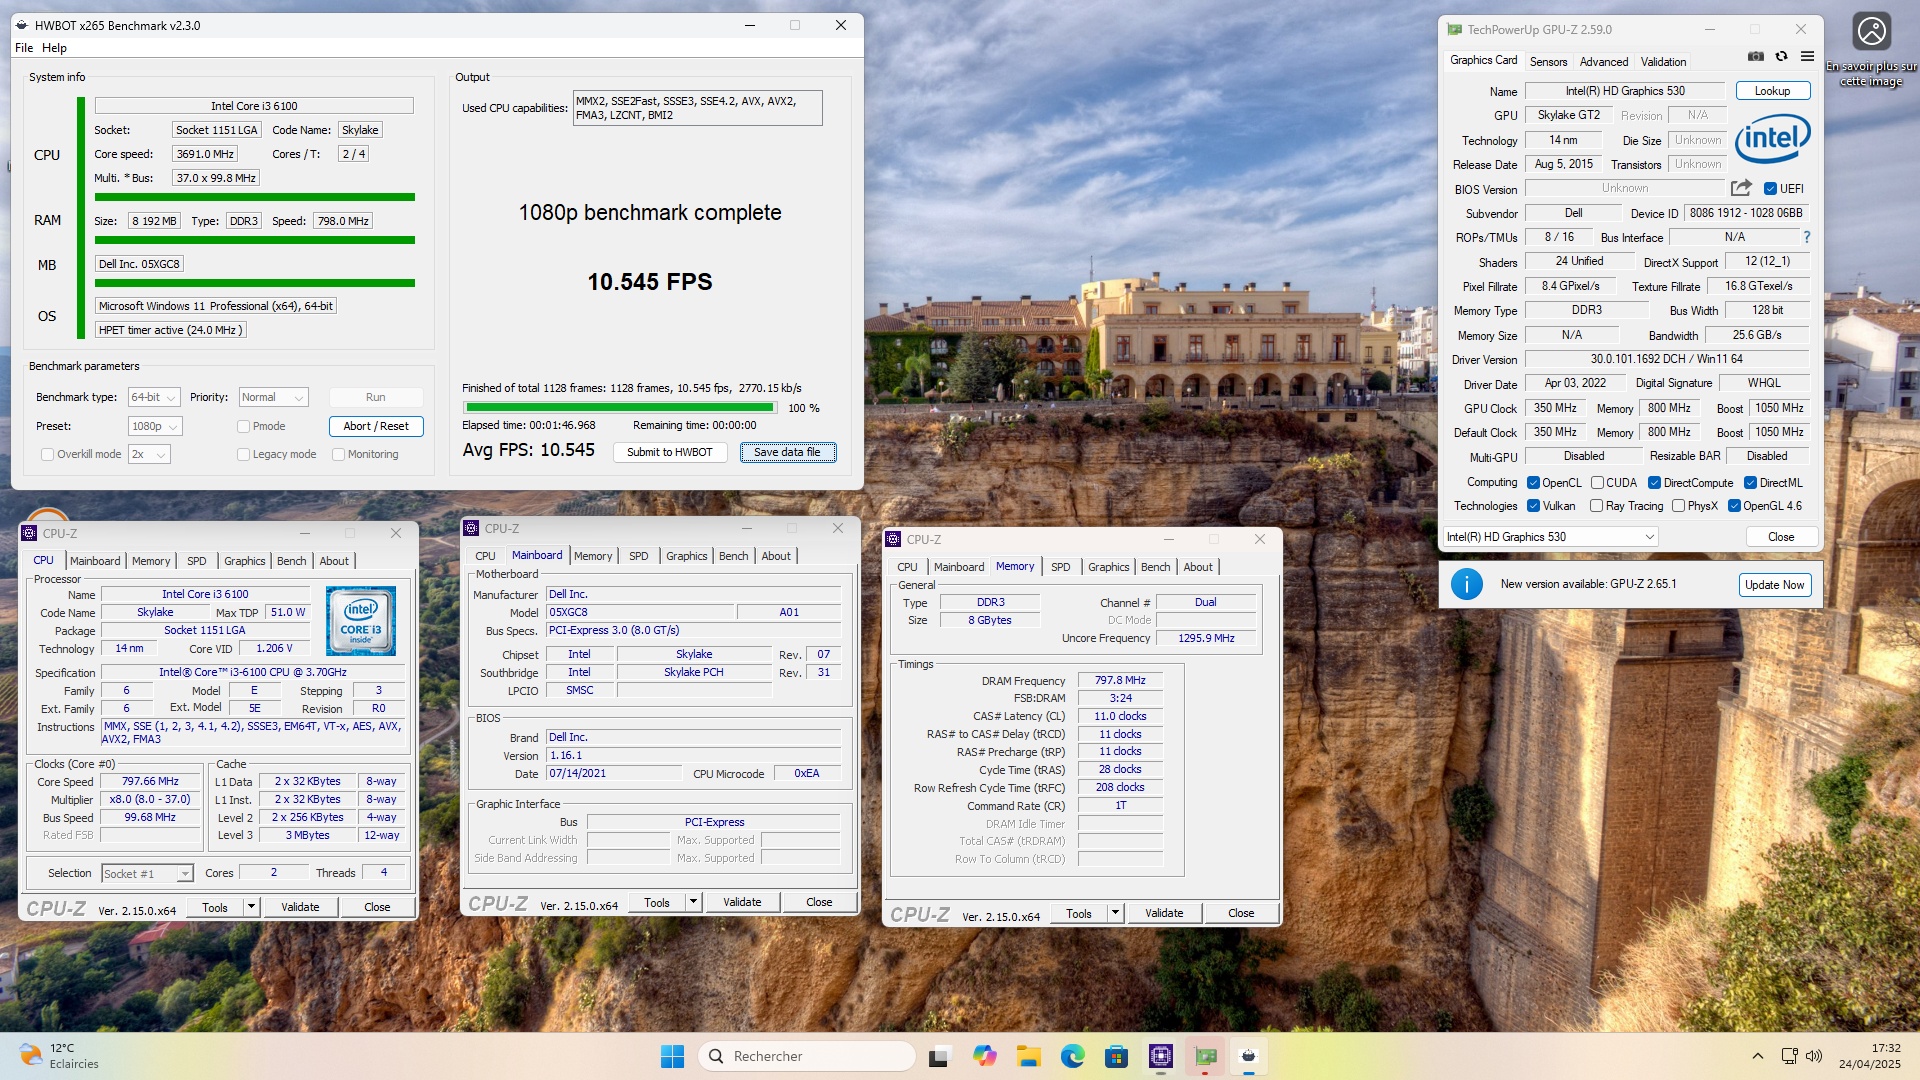Toggle the Vulkan checkbox
The height and width of the screenshot is (1080, 1920).
point(1533,506)
